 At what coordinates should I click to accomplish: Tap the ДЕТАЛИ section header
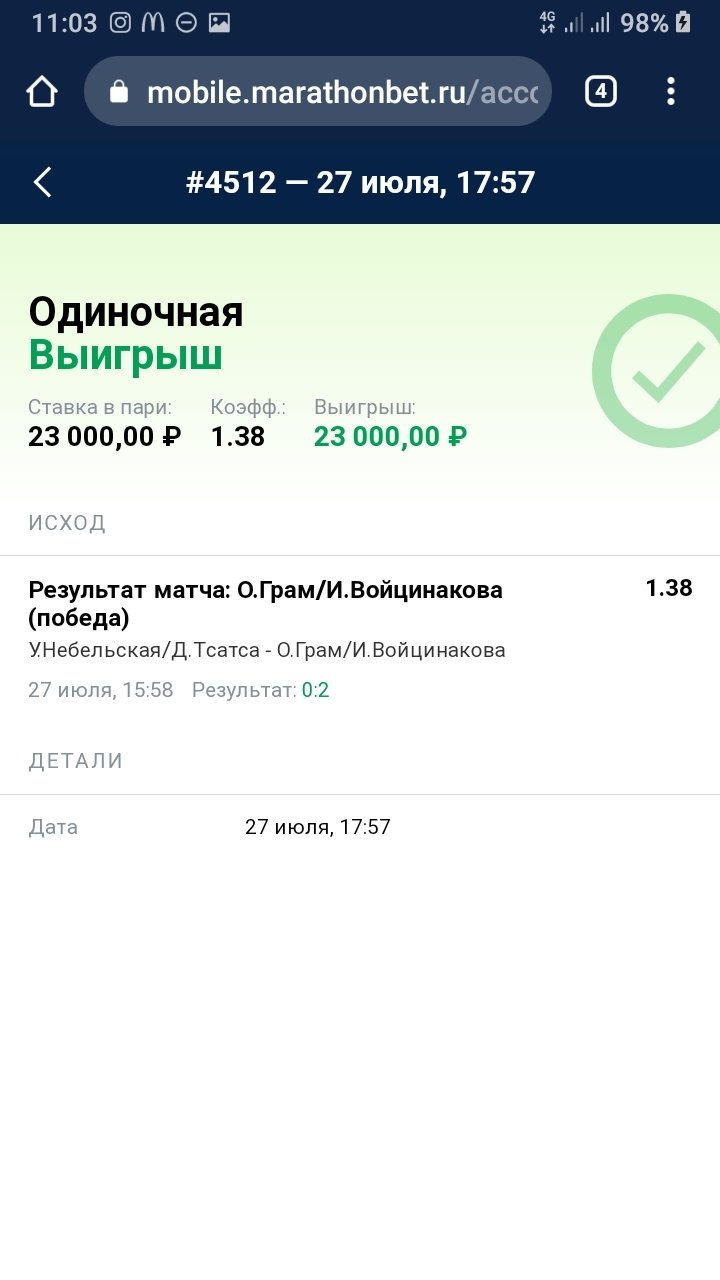76,761
